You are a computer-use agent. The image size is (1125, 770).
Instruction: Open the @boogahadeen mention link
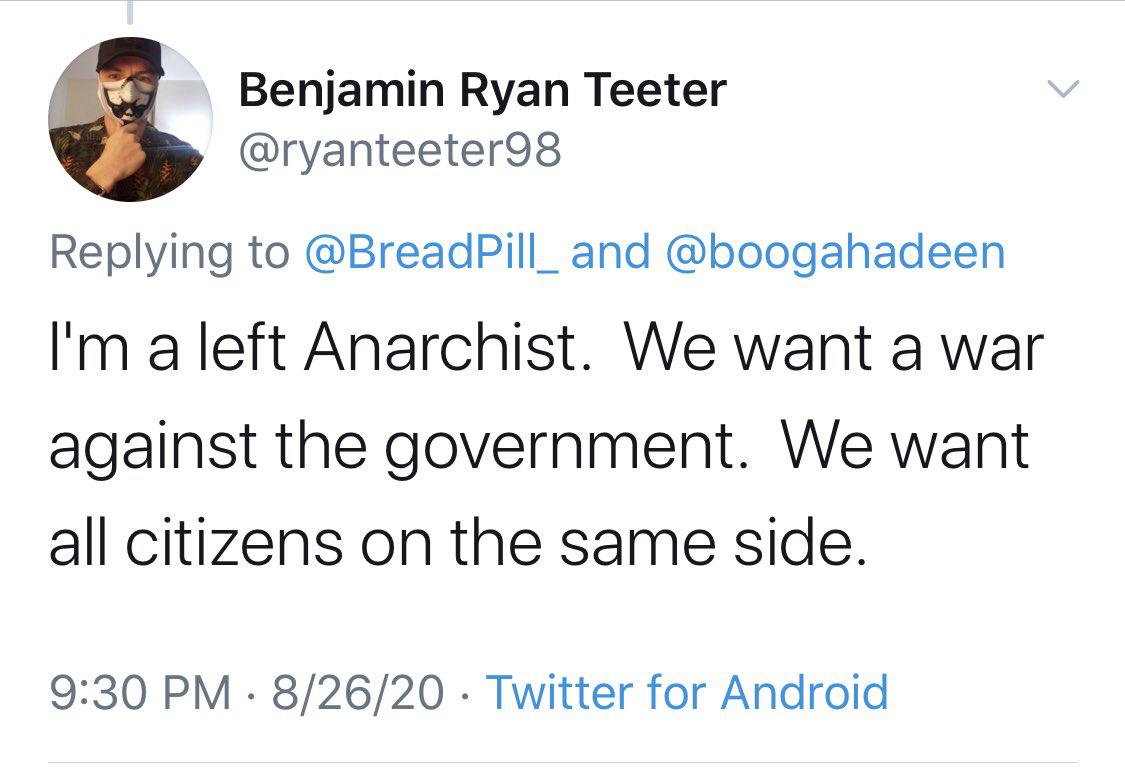click(834, 252)
